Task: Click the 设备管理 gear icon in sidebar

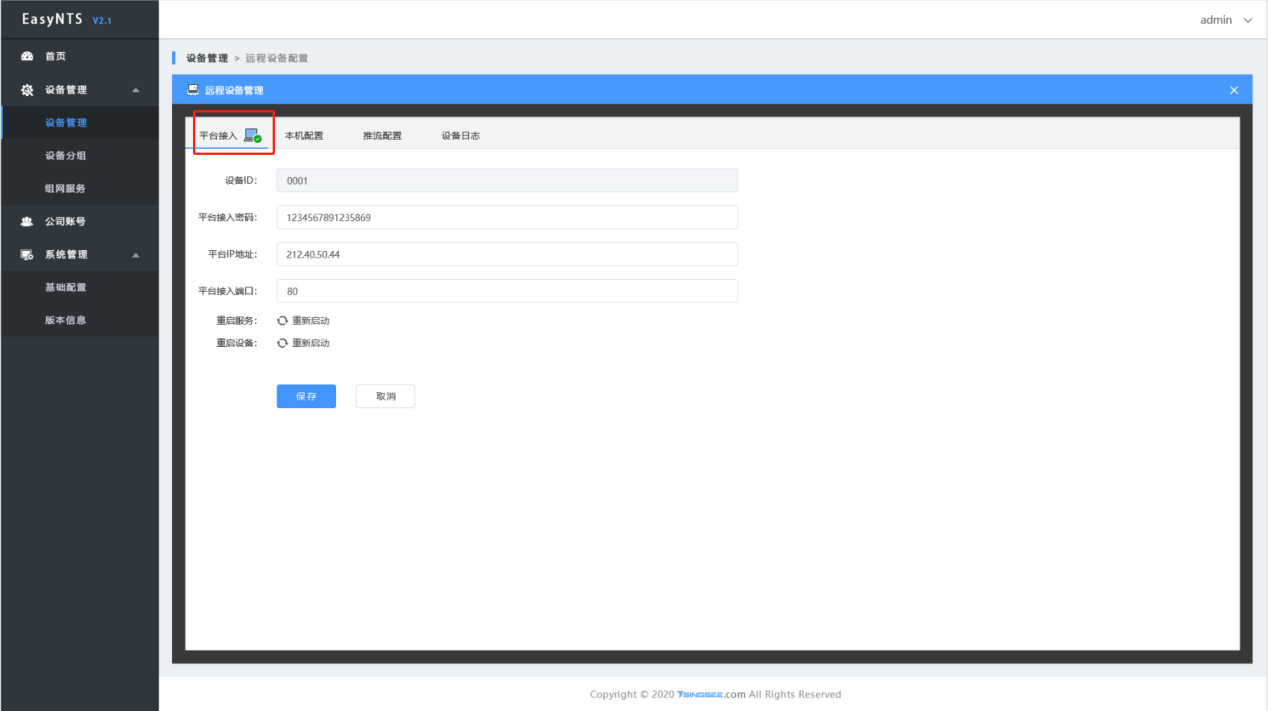Action: click(27, 90)
